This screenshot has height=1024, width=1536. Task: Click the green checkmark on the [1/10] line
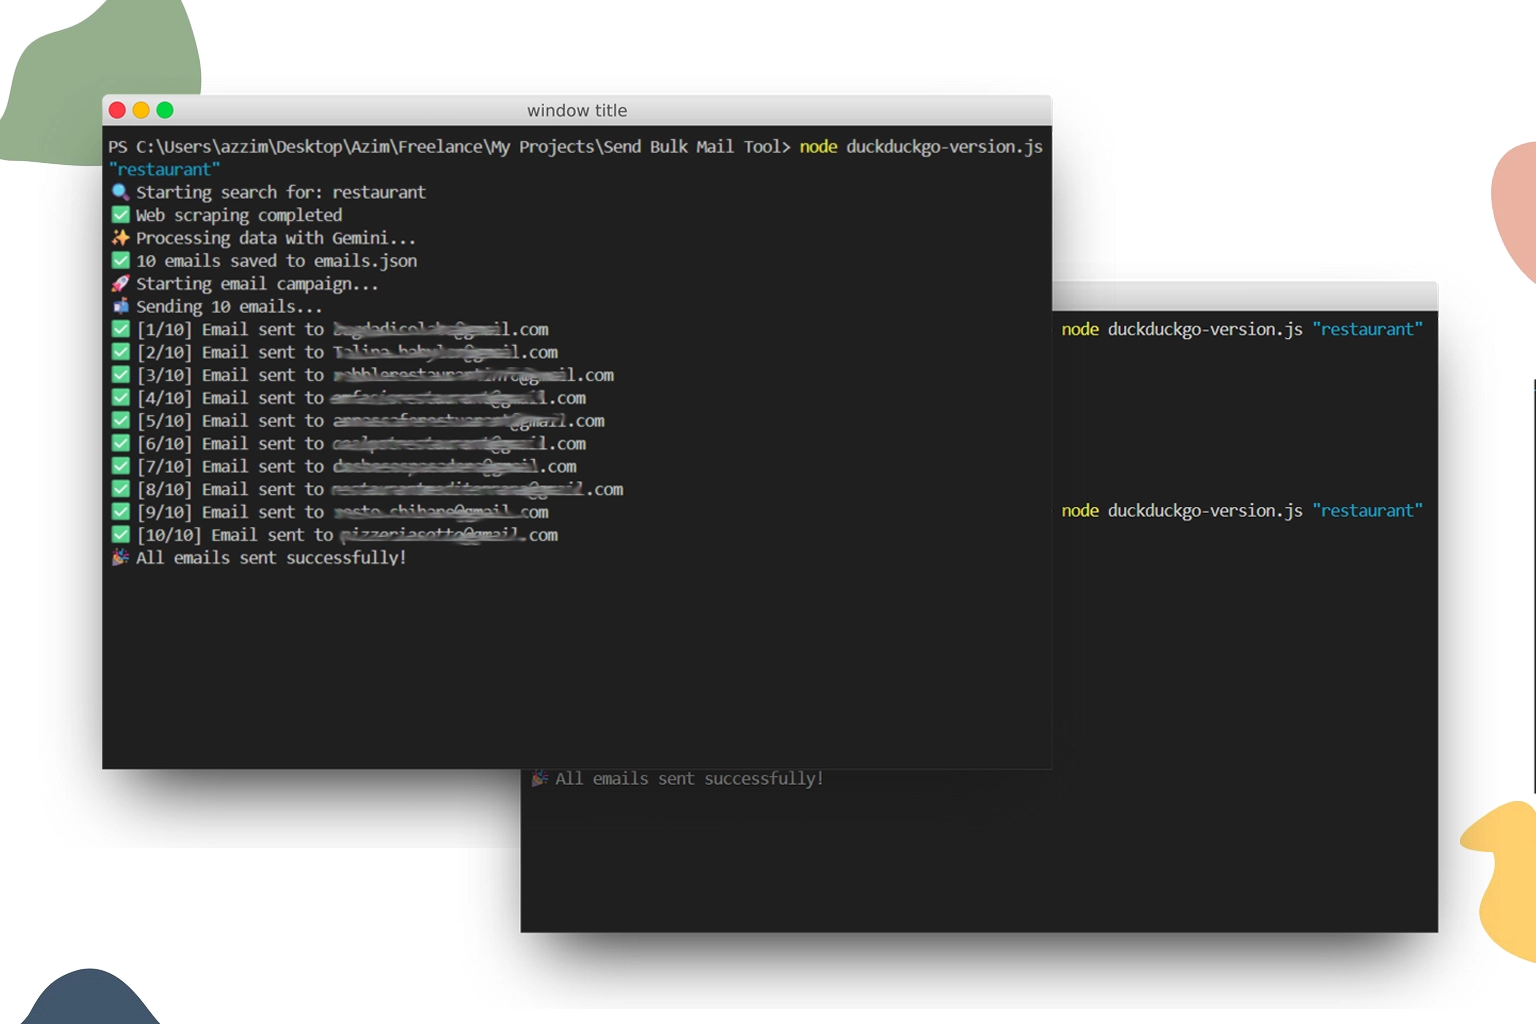[x=120, y=330]
